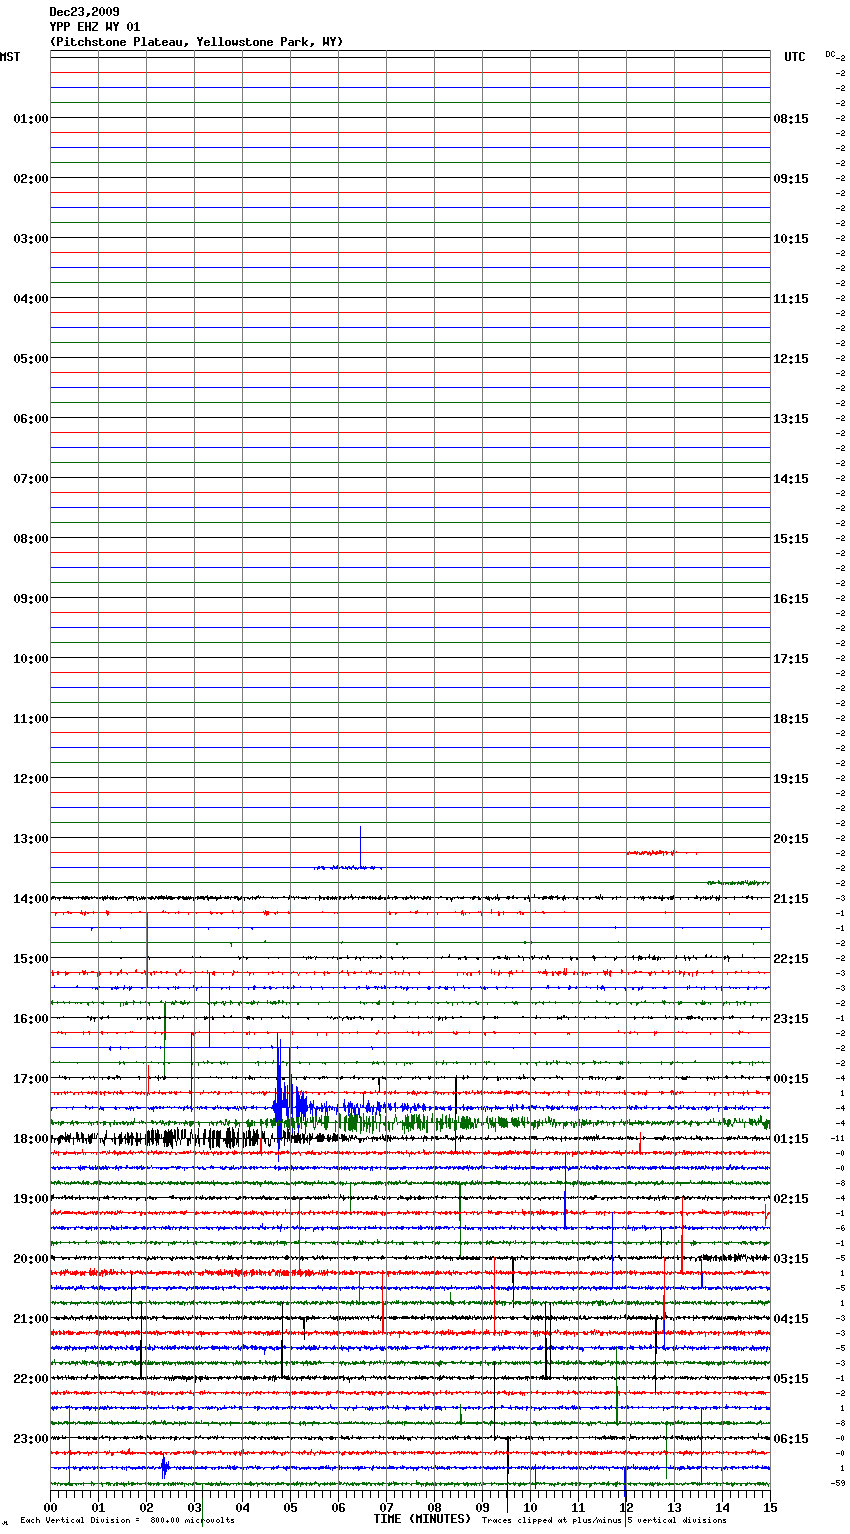Screen dimensions: 850x1534
Task: Select the 20:00 MST time label
Action: click(31, 1259)
